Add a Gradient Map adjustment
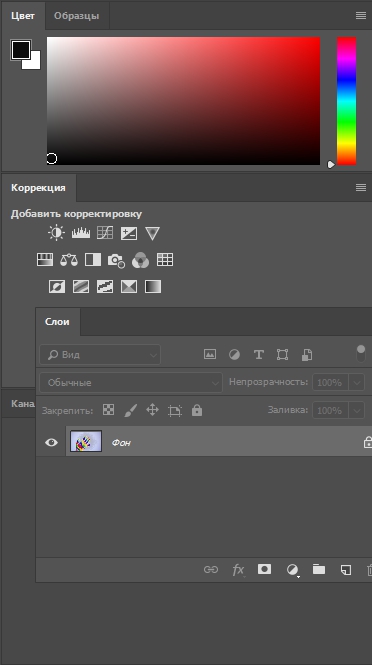The image size is (372, 665). click(153, 287)
